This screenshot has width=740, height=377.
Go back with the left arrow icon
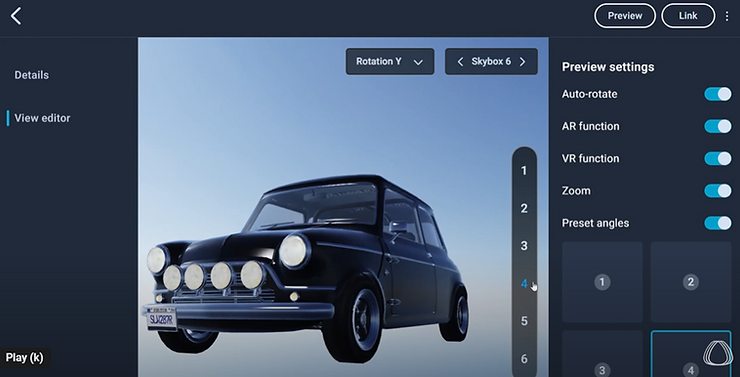[x=16, y=16]
